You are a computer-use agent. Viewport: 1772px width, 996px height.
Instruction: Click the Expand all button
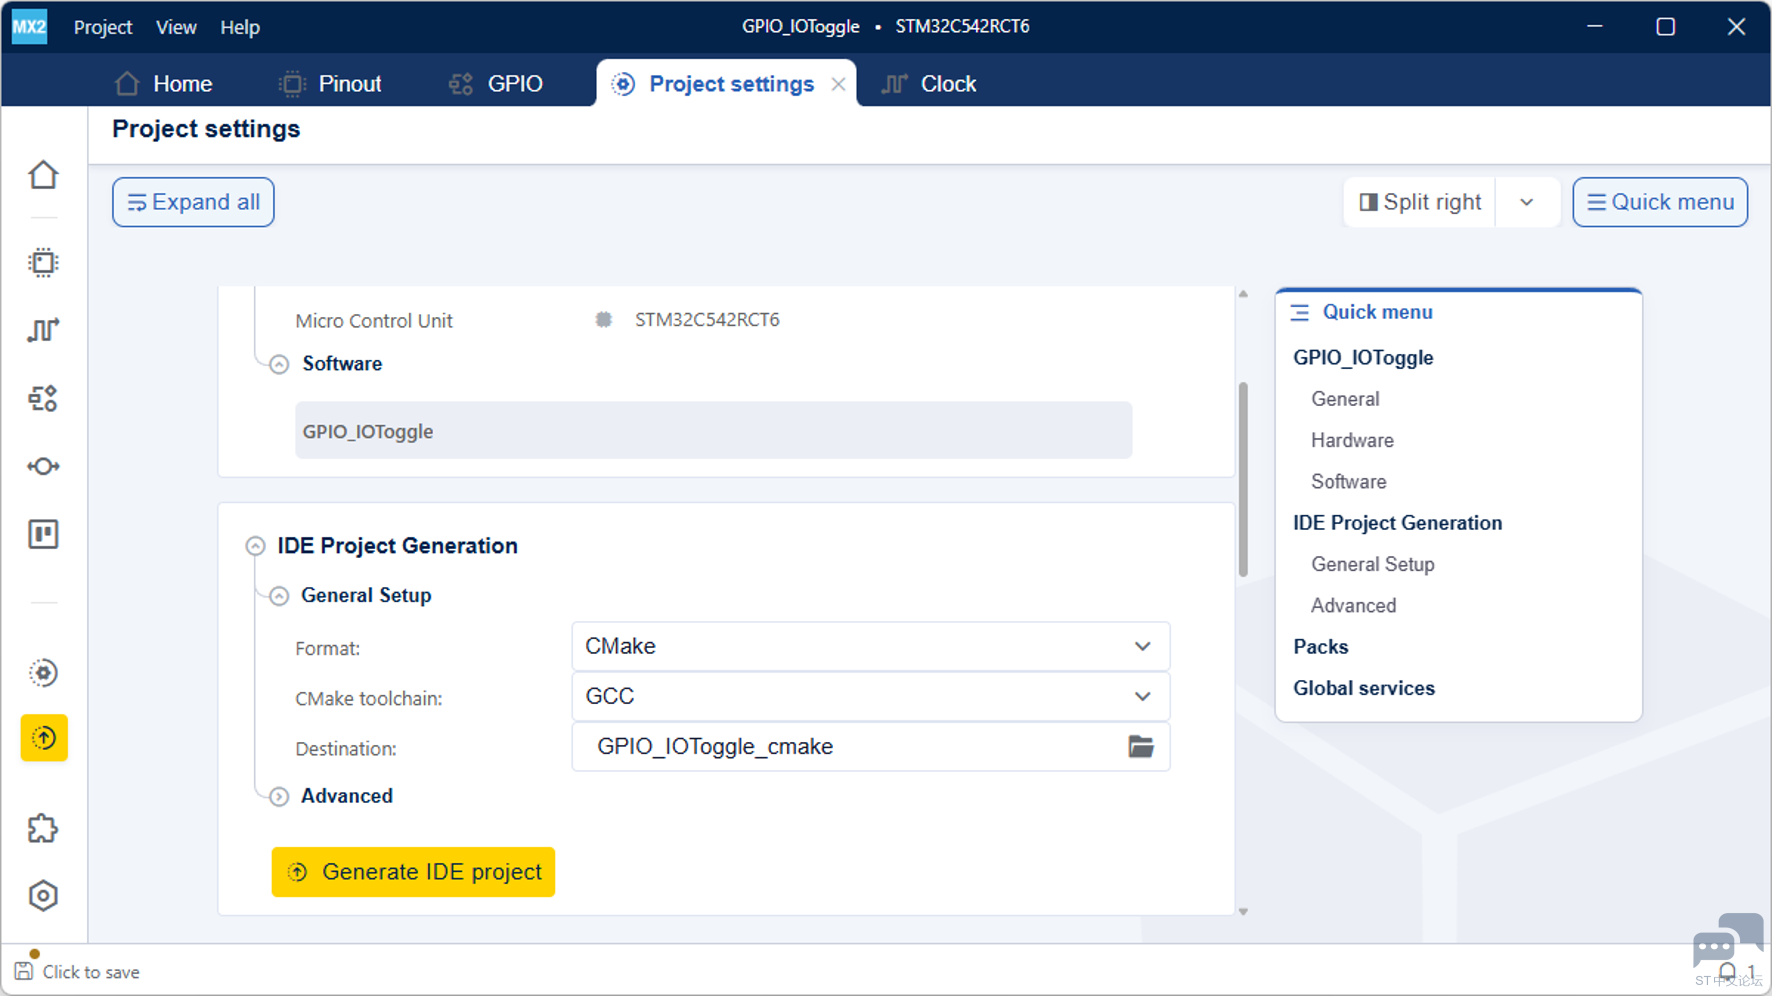point(193,202)
